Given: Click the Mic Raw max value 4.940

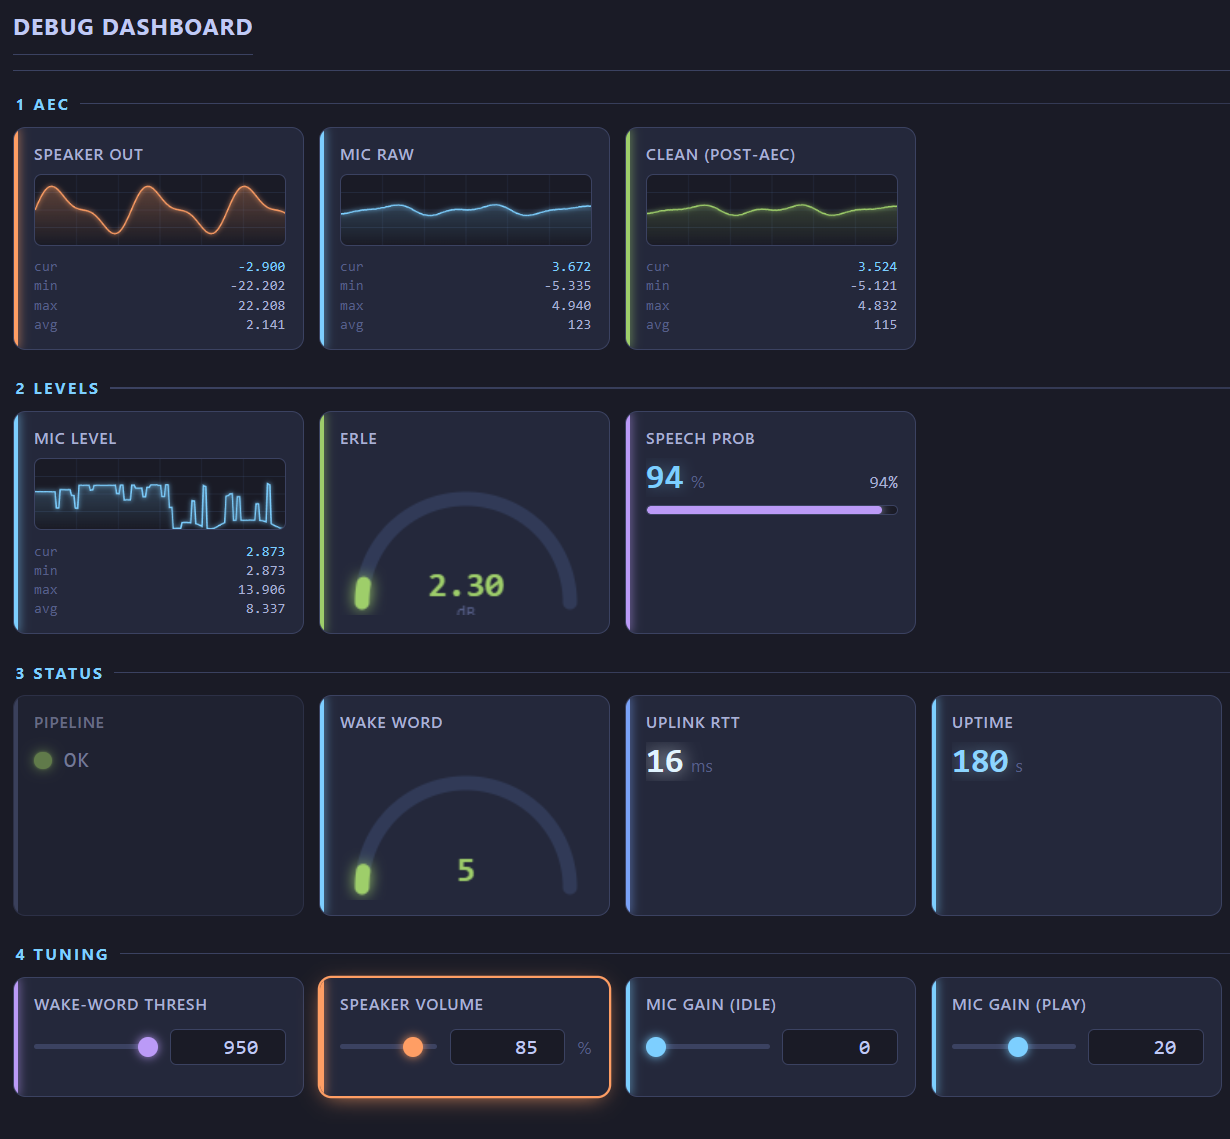Looking at the screenshot, I should [x=571, y=305].
